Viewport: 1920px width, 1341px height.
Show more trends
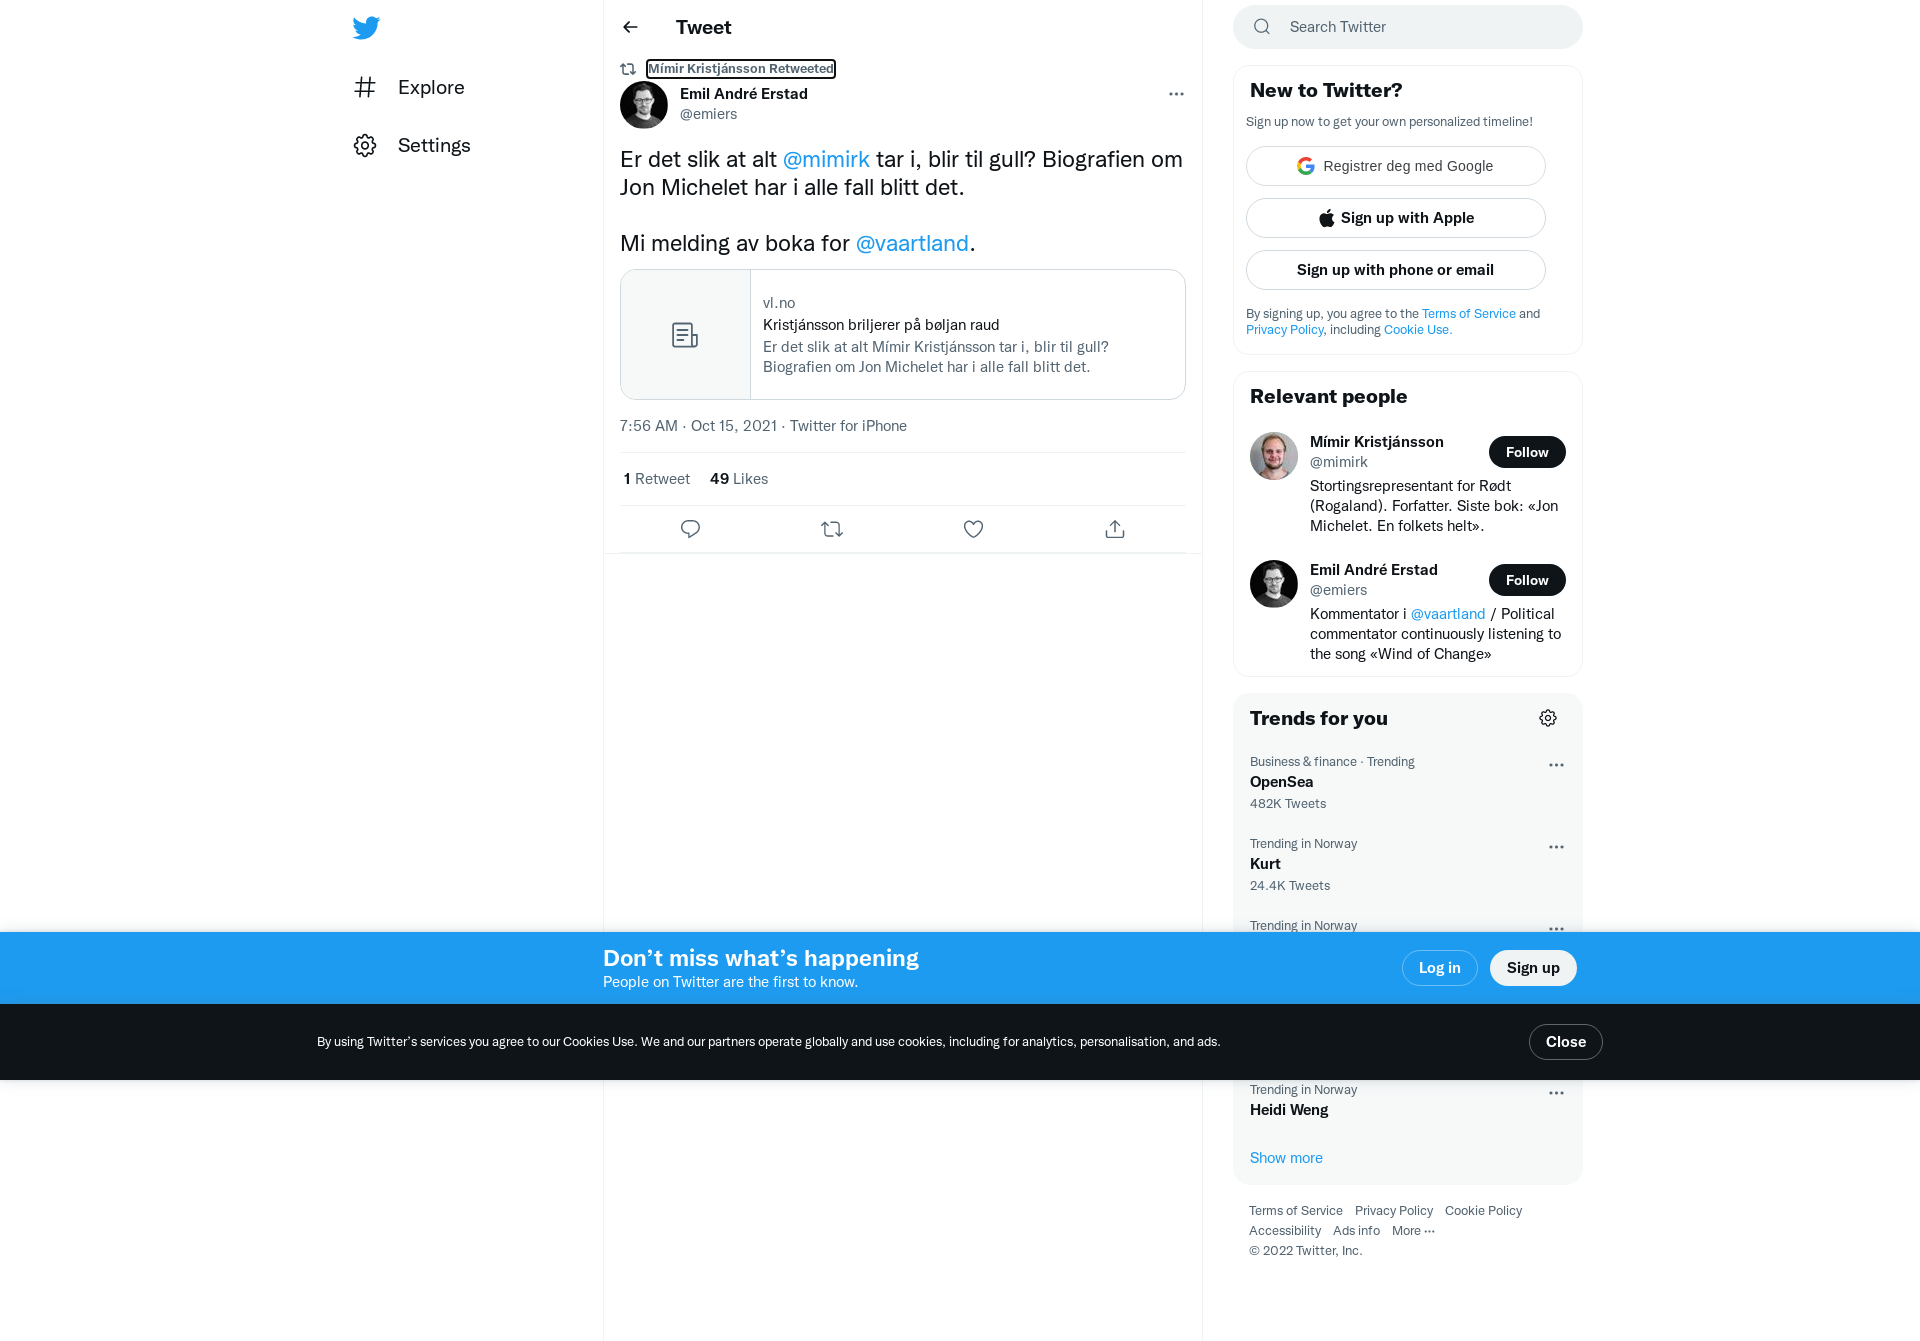1286,1158
